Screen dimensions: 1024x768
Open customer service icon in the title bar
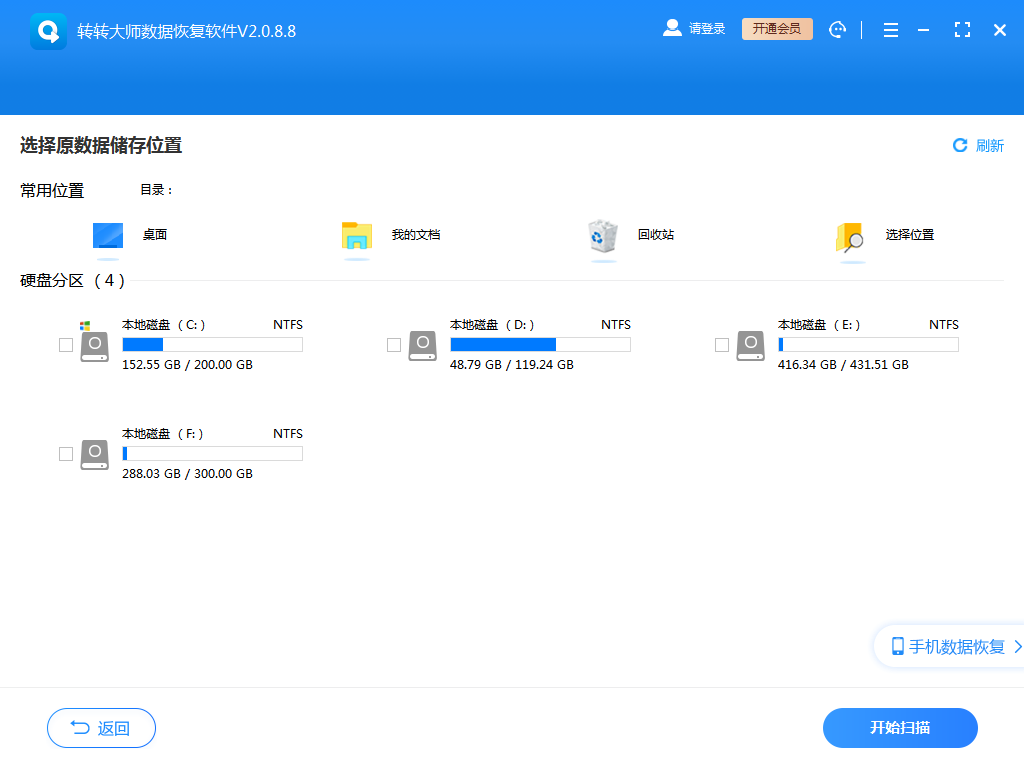(837, 29)
